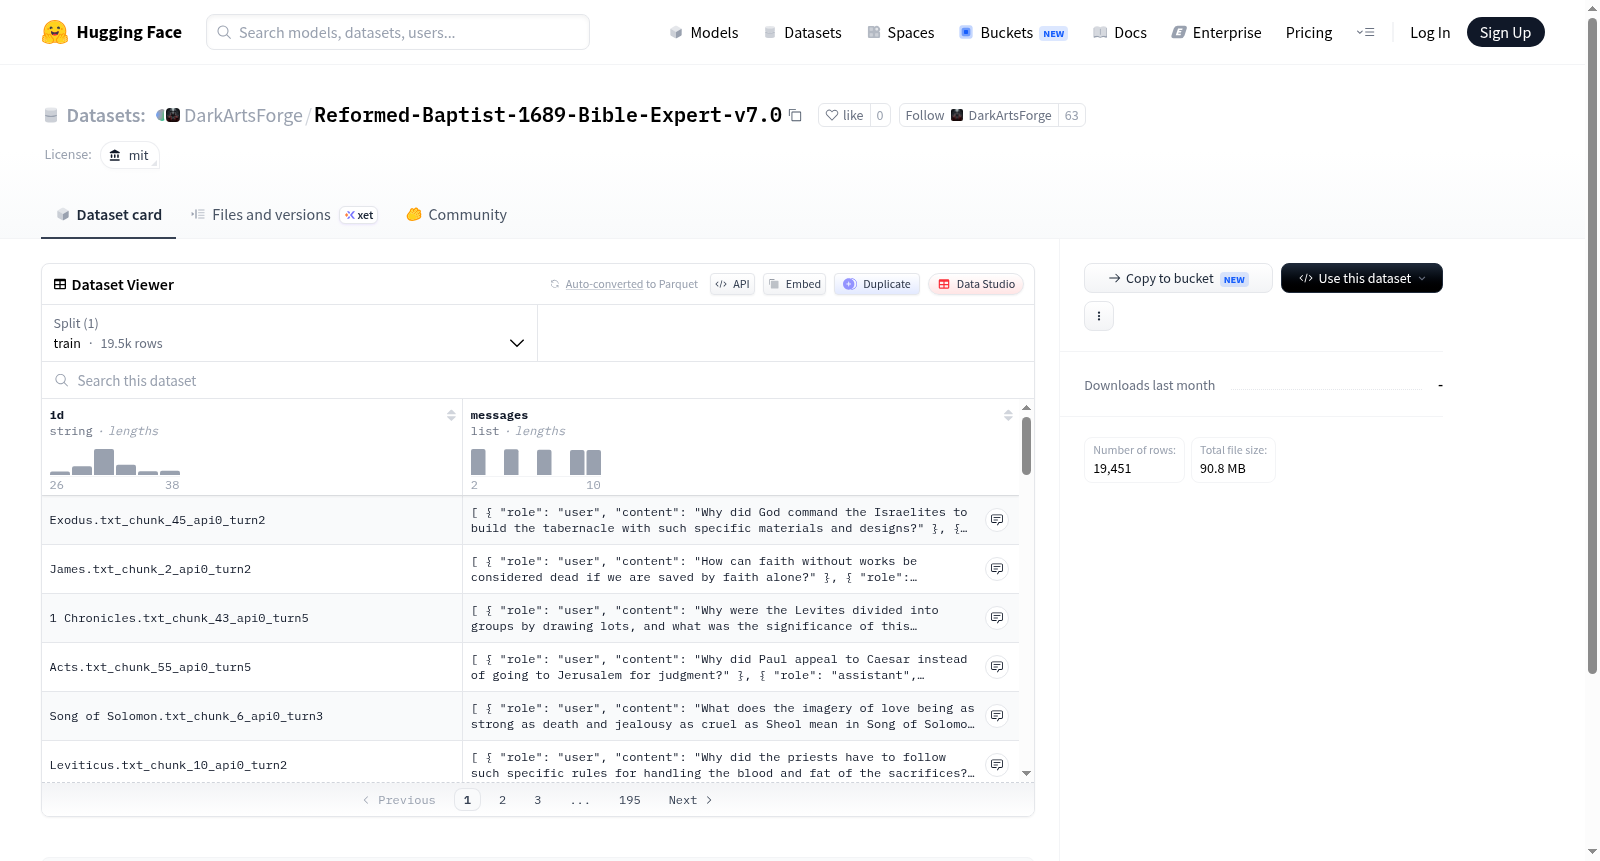Image resolution: width=1600 pixels, height=861 pixels.
Task: Click the id lengths histogram
Action: tap(115, 462)
